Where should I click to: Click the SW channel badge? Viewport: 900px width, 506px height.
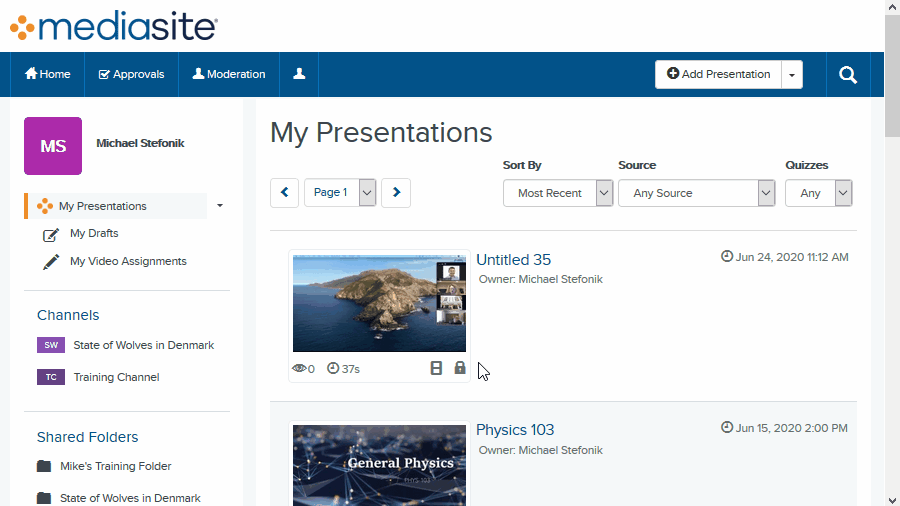tap(51, 345)
